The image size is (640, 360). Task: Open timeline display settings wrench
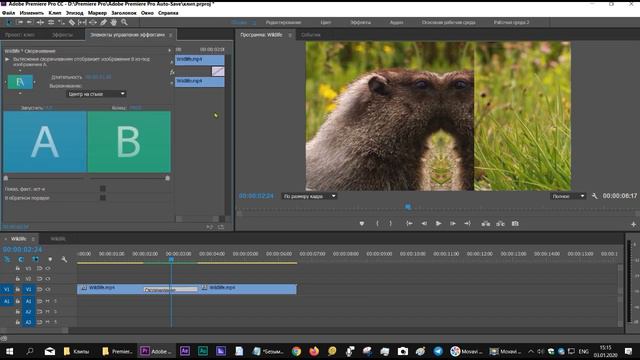tap(64, 259)
